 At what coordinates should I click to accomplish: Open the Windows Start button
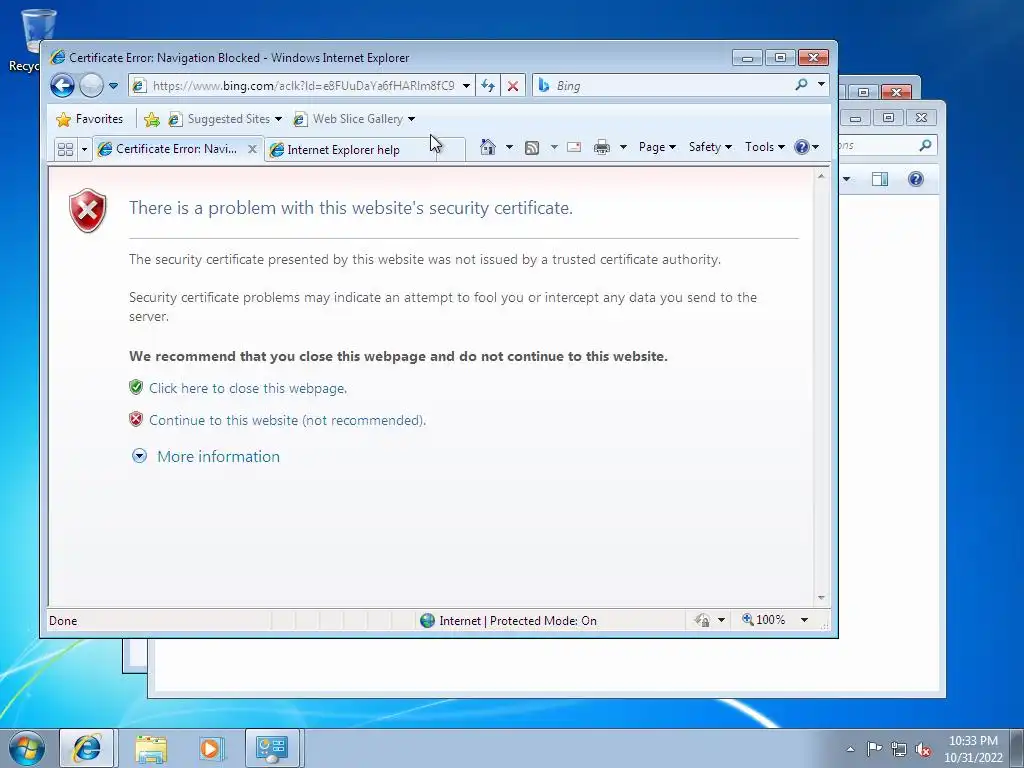(27, 748)
